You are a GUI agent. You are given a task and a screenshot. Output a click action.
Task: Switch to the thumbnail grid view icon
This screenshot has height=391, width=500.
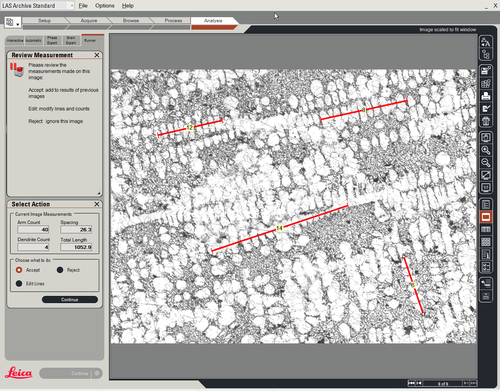[x=486, y=242]
